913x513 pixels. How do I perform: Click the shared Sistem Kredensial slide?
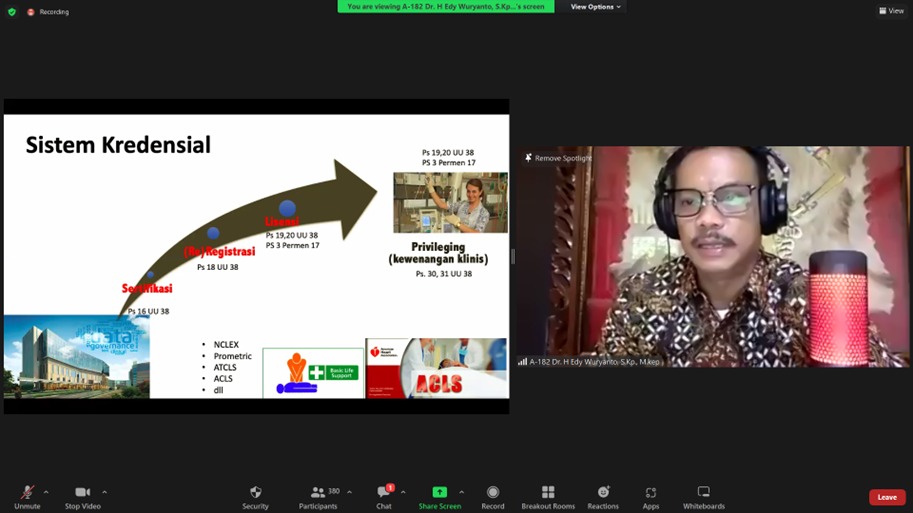point(256,256)
